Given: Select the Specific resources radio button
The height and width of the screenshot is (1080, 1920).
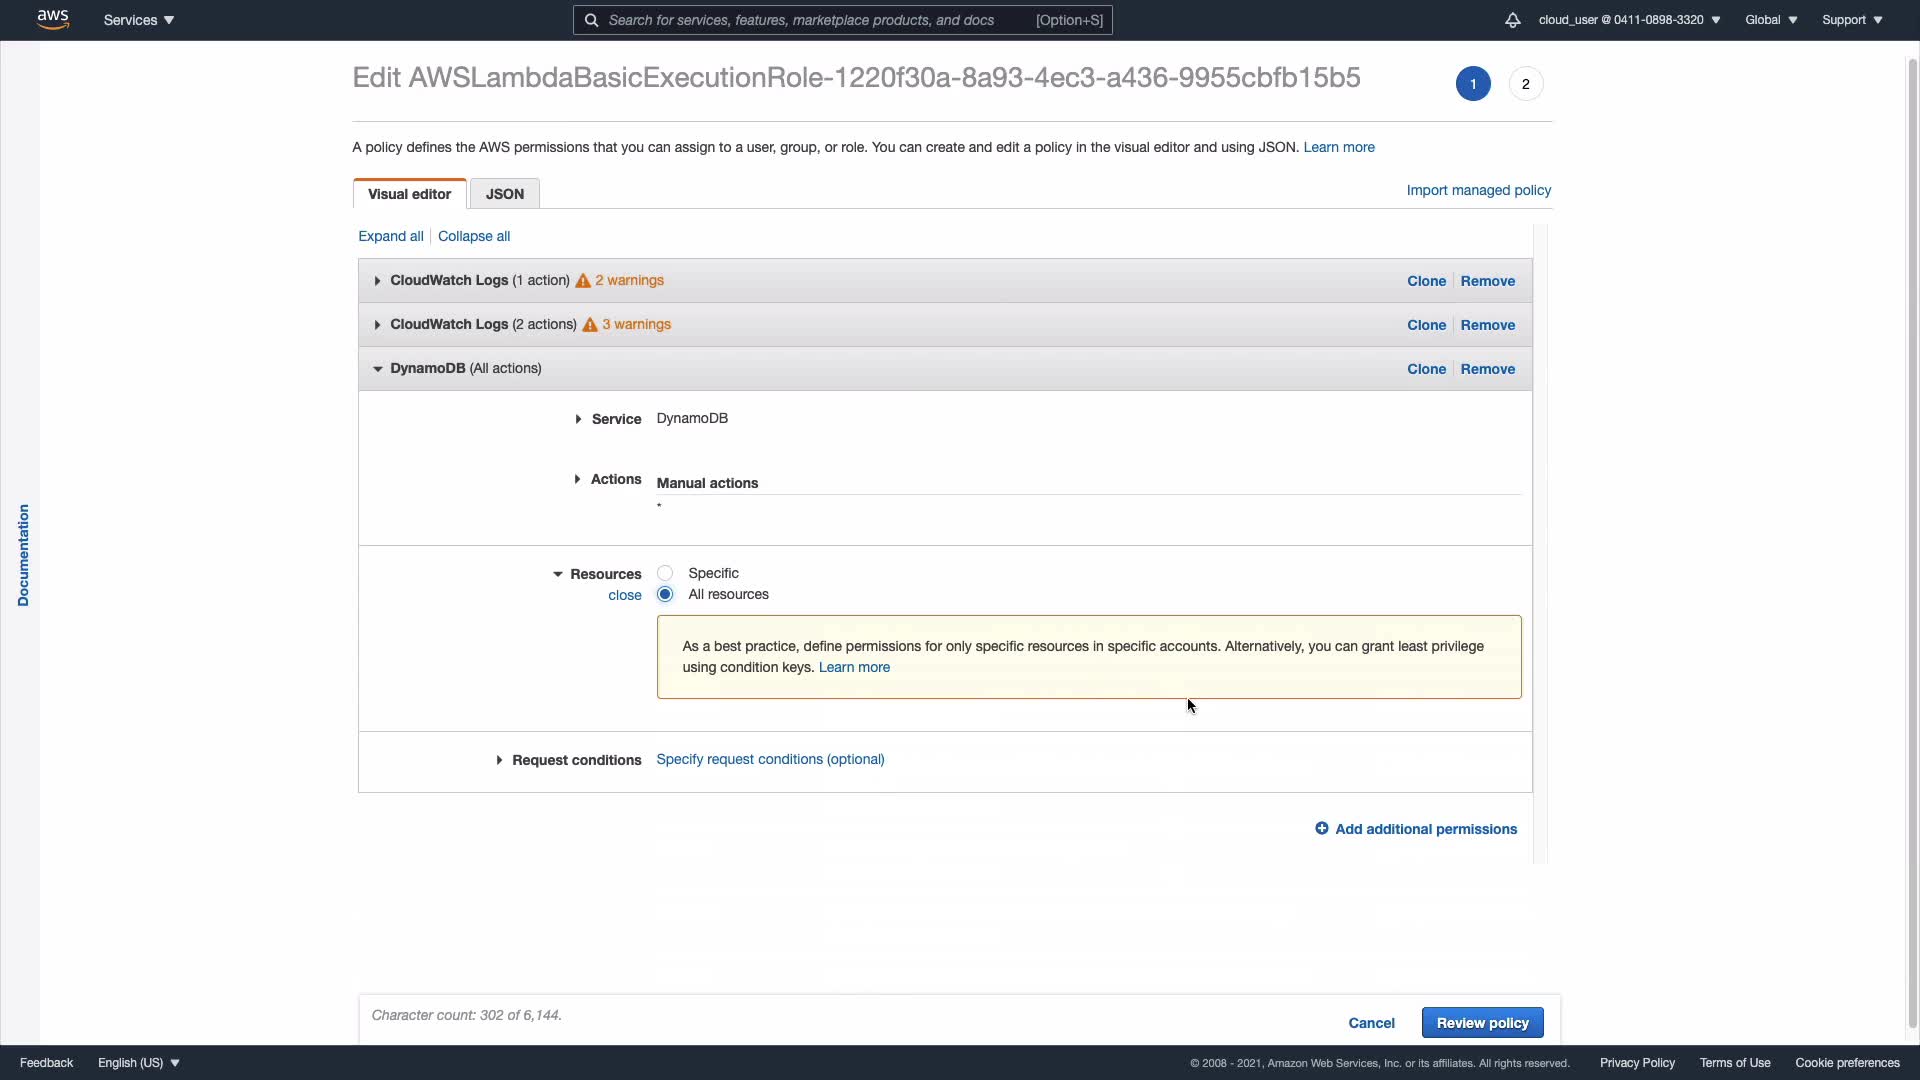Looking at the screenshot, I should coord(665,573).
